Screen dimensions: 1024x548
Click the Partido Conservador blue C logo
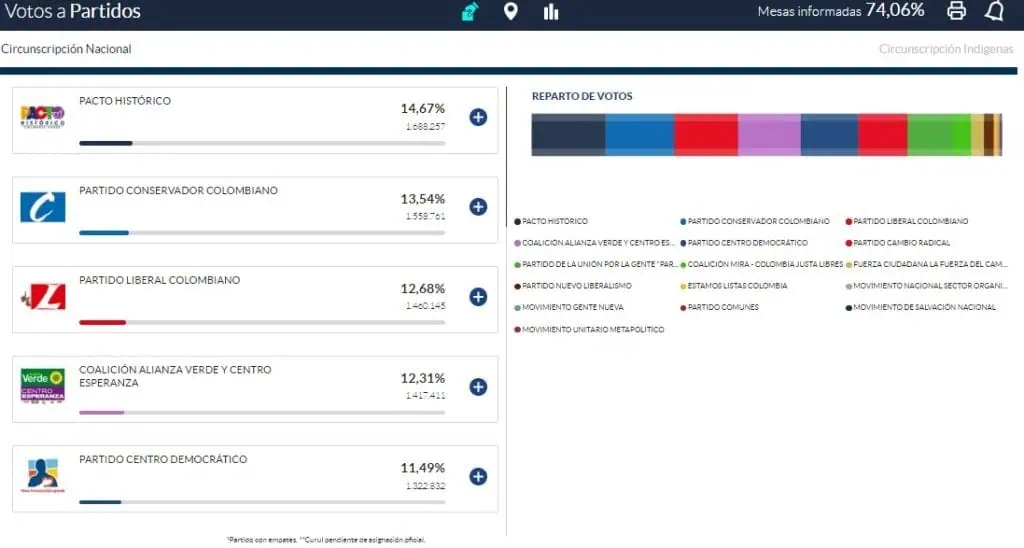point(42,207)
